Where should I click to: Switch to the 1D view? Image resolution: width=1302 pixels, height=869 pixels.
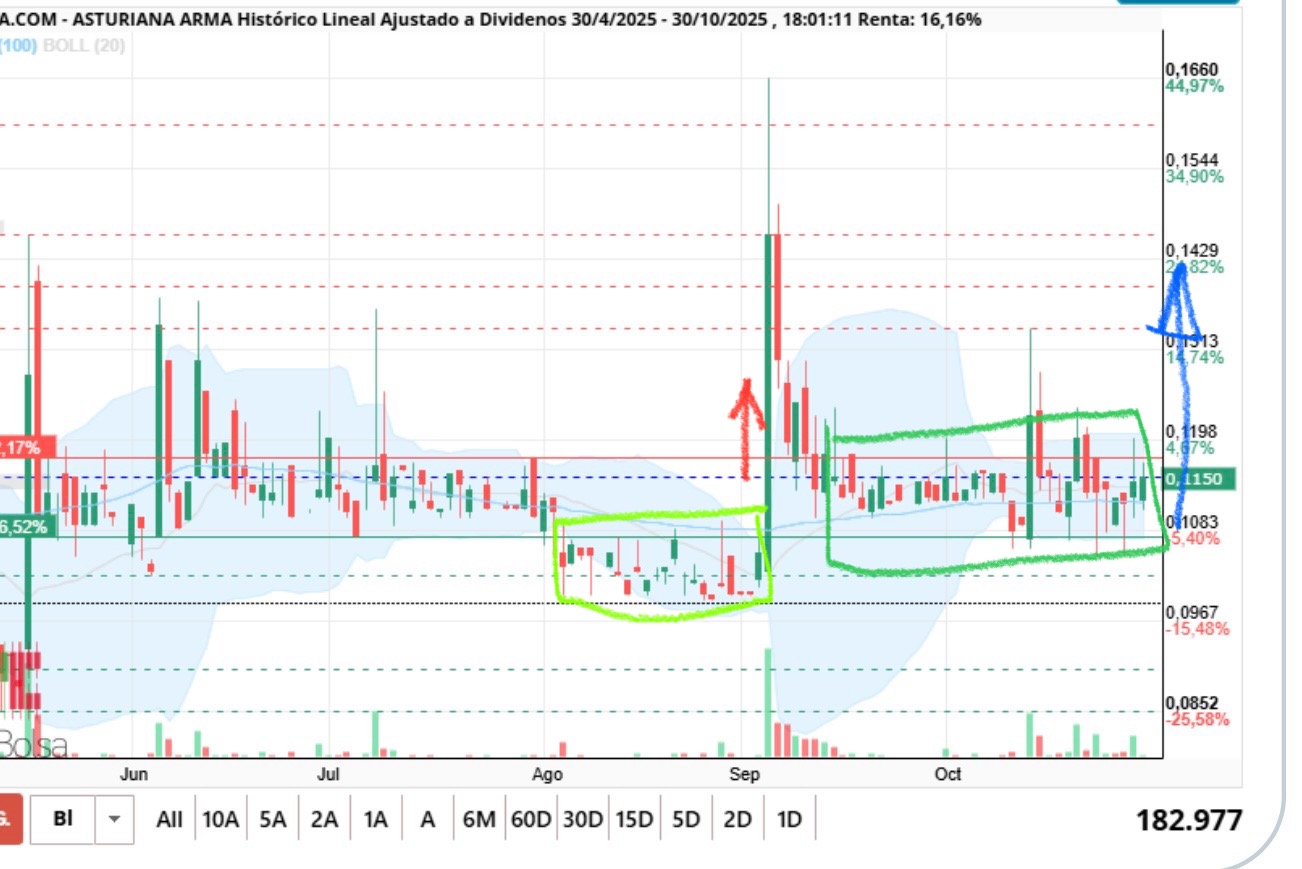point(789,820)
